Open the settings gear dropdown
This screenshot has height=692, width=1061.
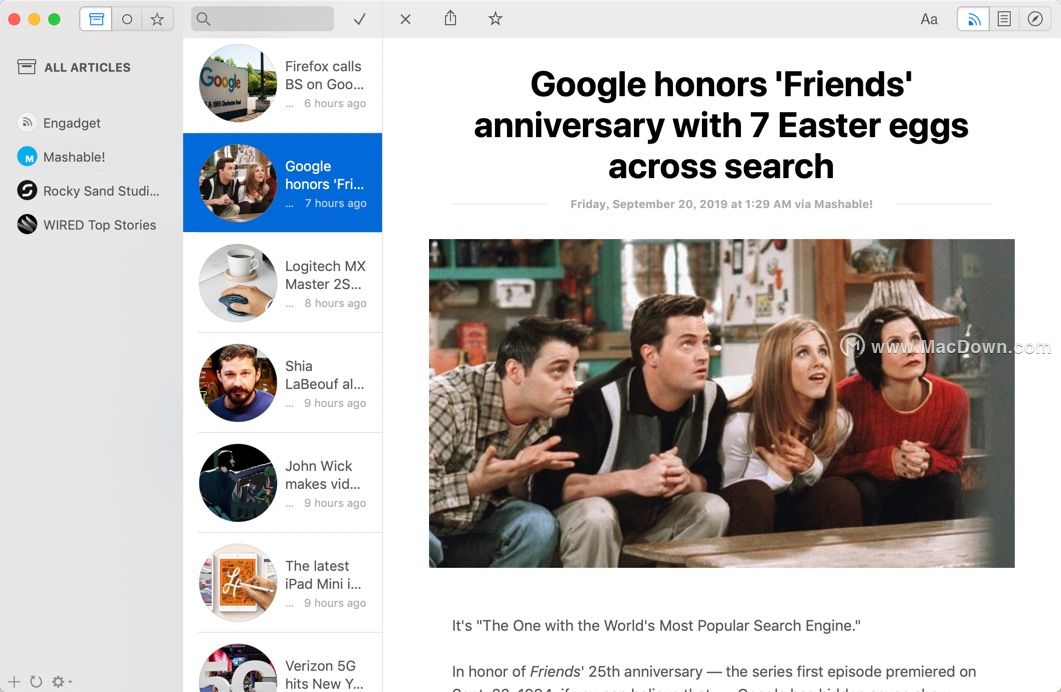[61, 681]
